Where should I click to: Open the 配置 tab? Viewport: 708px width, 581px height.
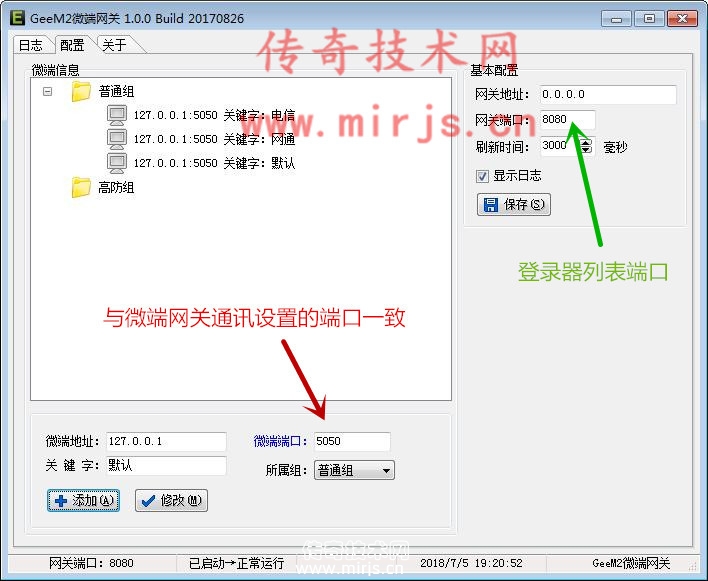point(72,45)
